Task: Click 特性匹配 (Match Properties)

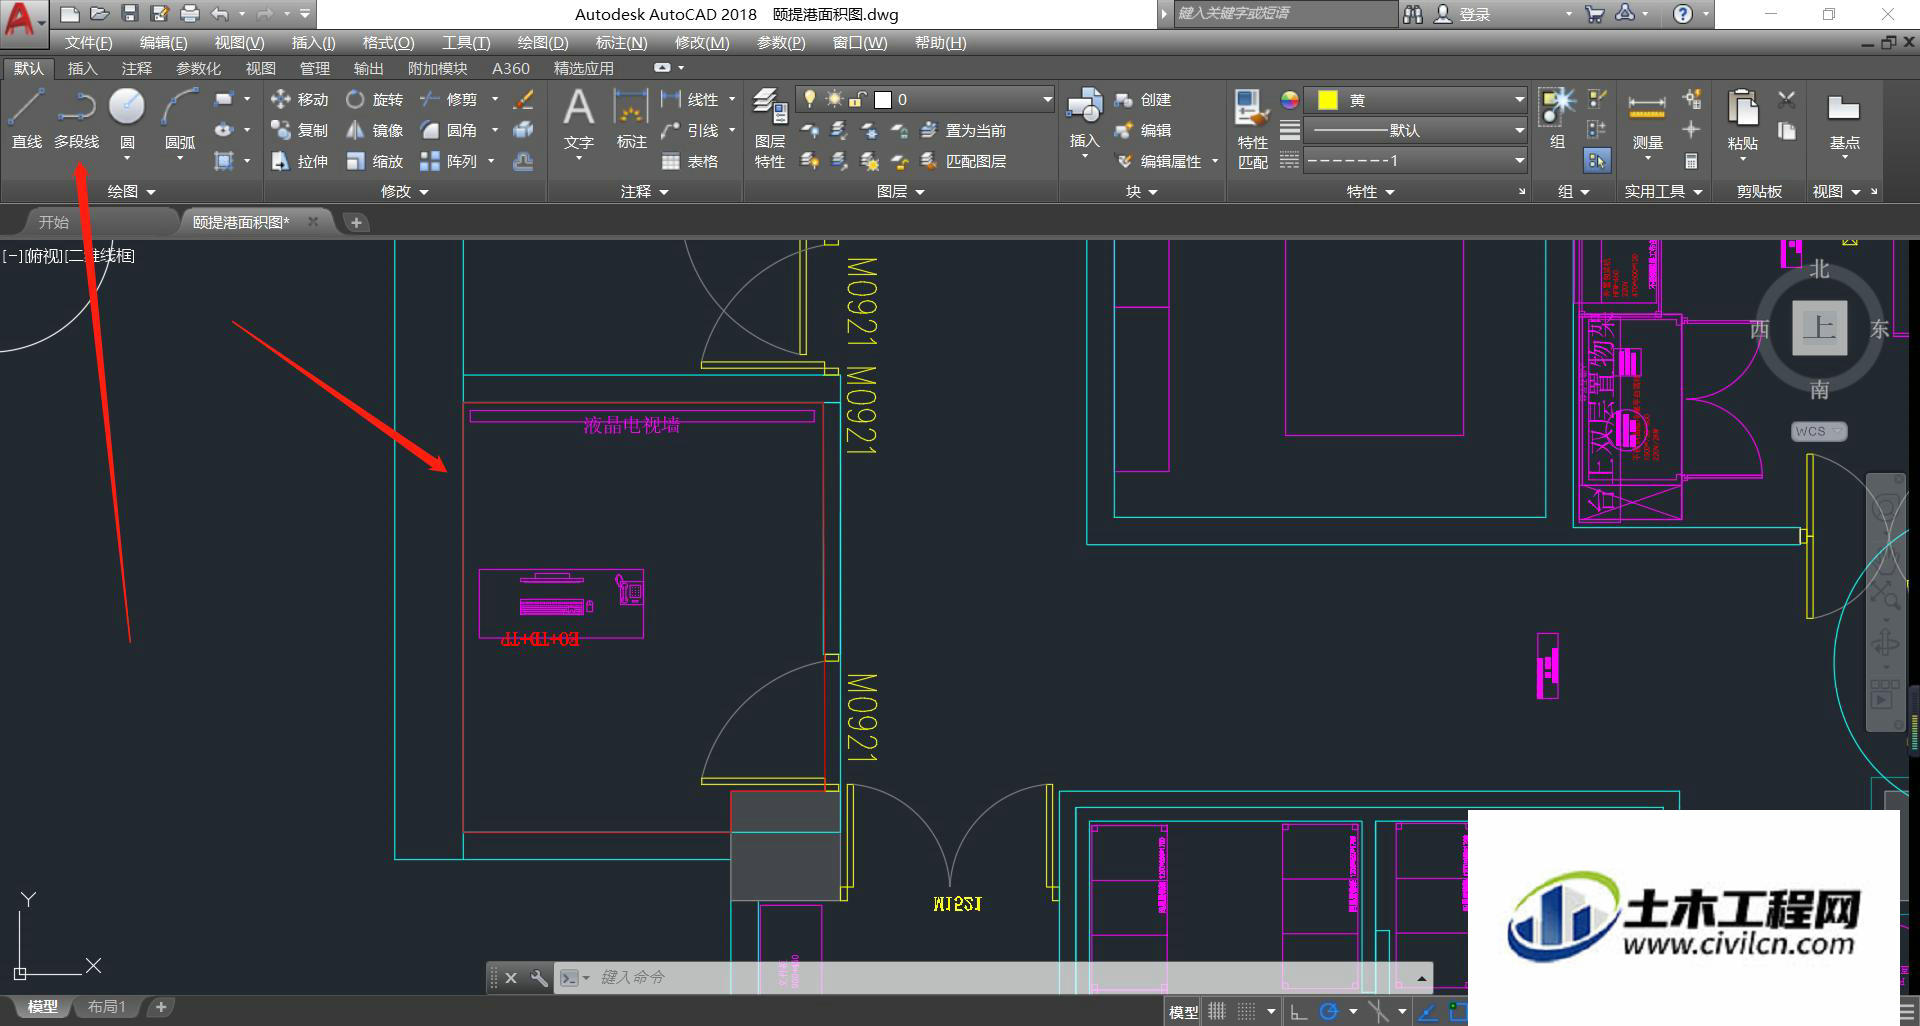Action: (1252, 128)
